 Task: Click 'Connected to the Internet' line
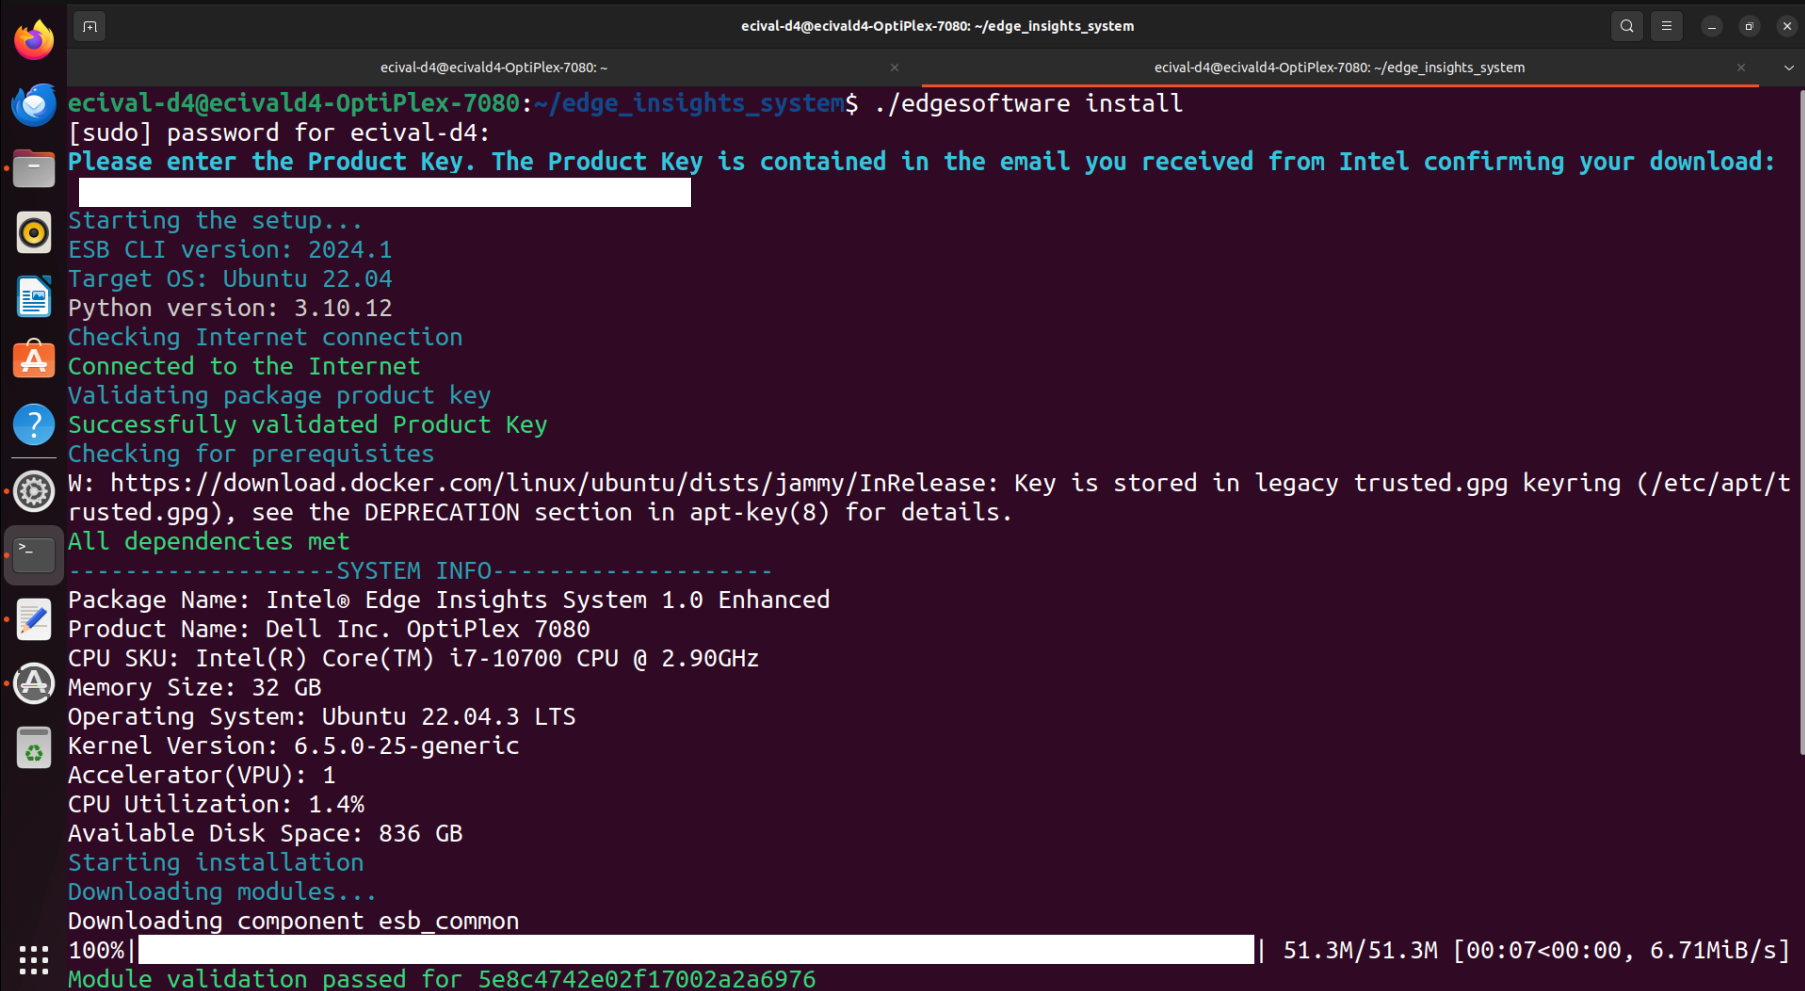click(244, 367)
